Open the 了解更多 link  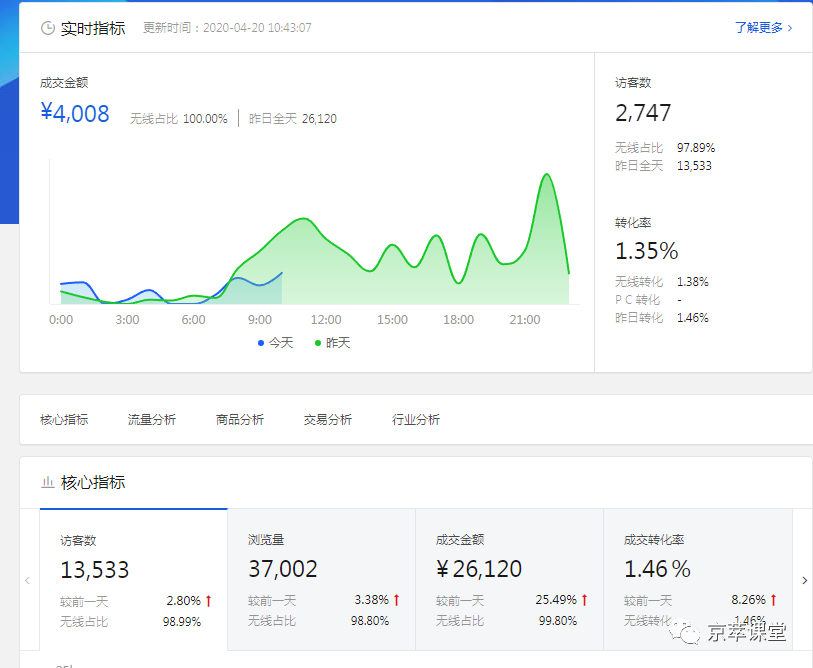[758, 28]
